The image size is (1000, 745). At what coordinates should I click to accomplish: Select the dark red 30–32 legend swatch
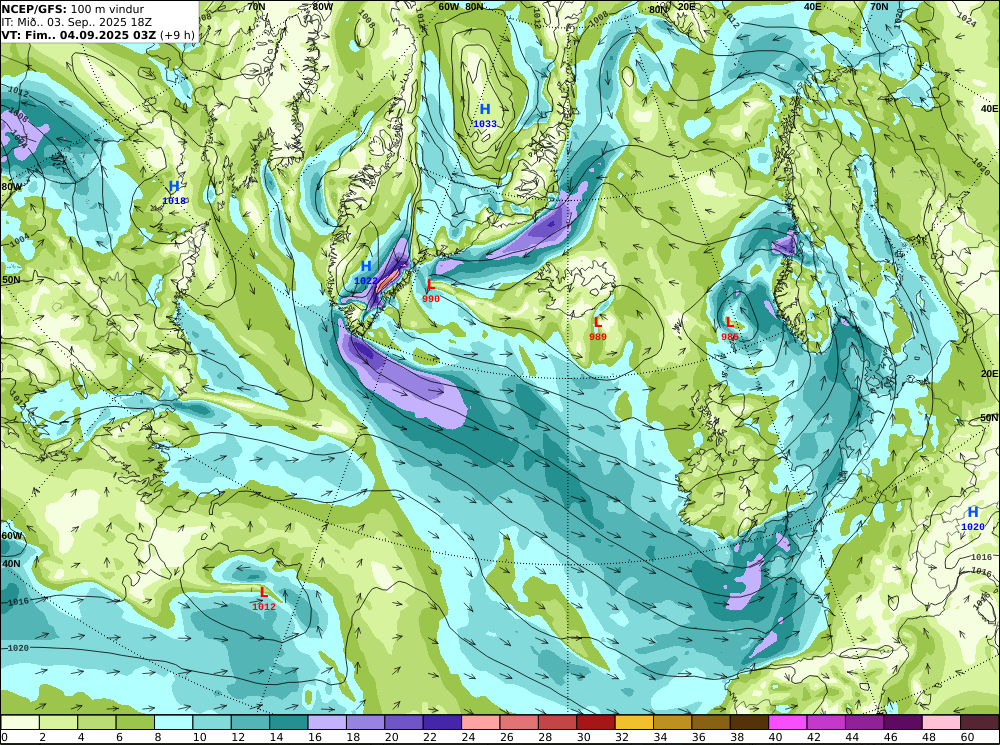[x=596, y=722]
